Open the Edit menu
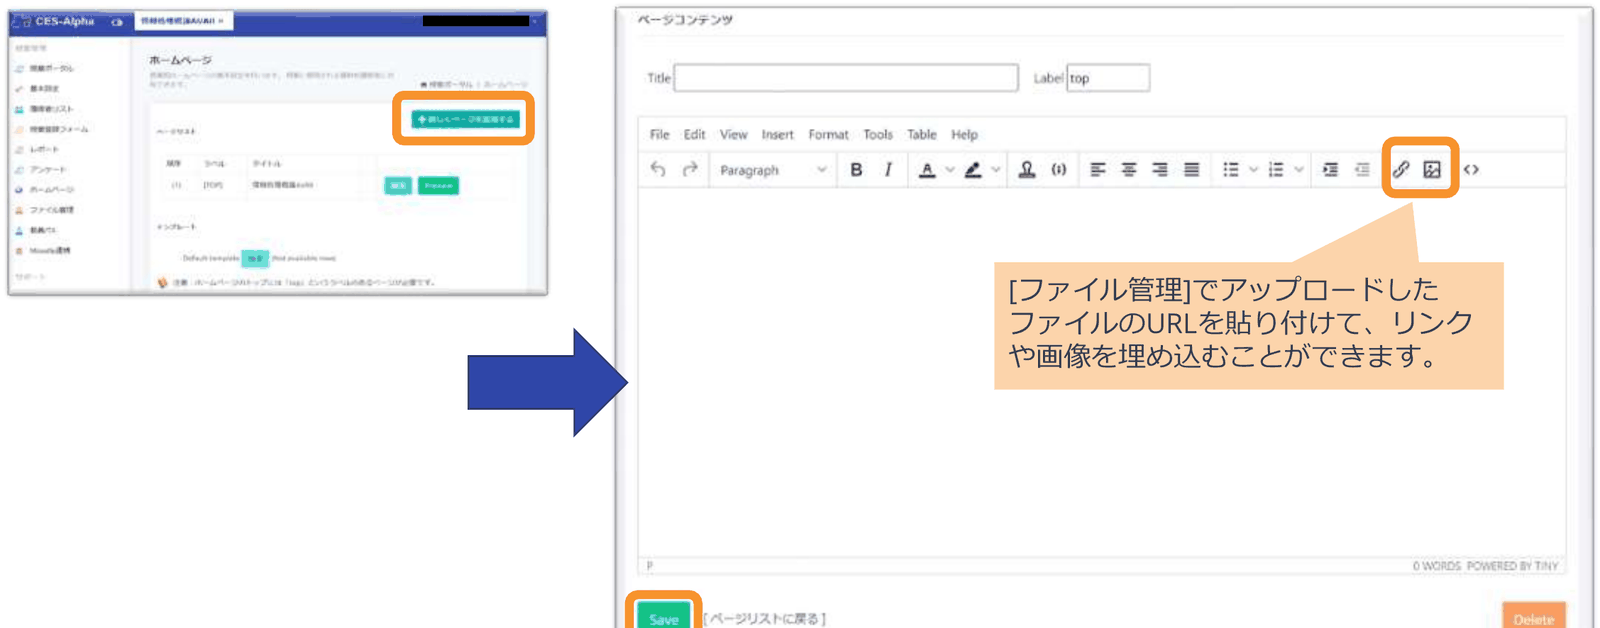Image resolution: width=1600 pixels, height=628 pixels. [x=694, y=135]
